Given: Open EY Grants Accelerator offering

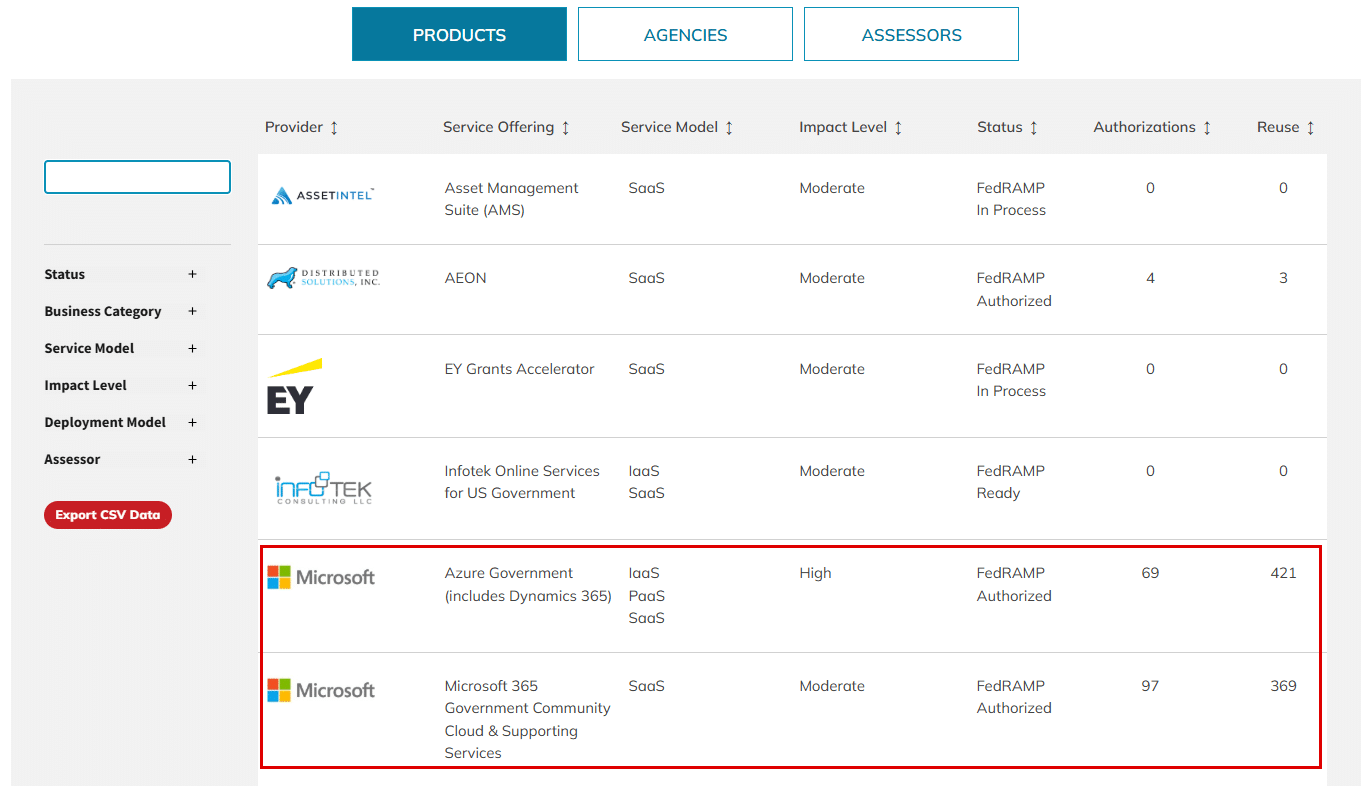Looking at the screenshot, I should tap(520, 369).
